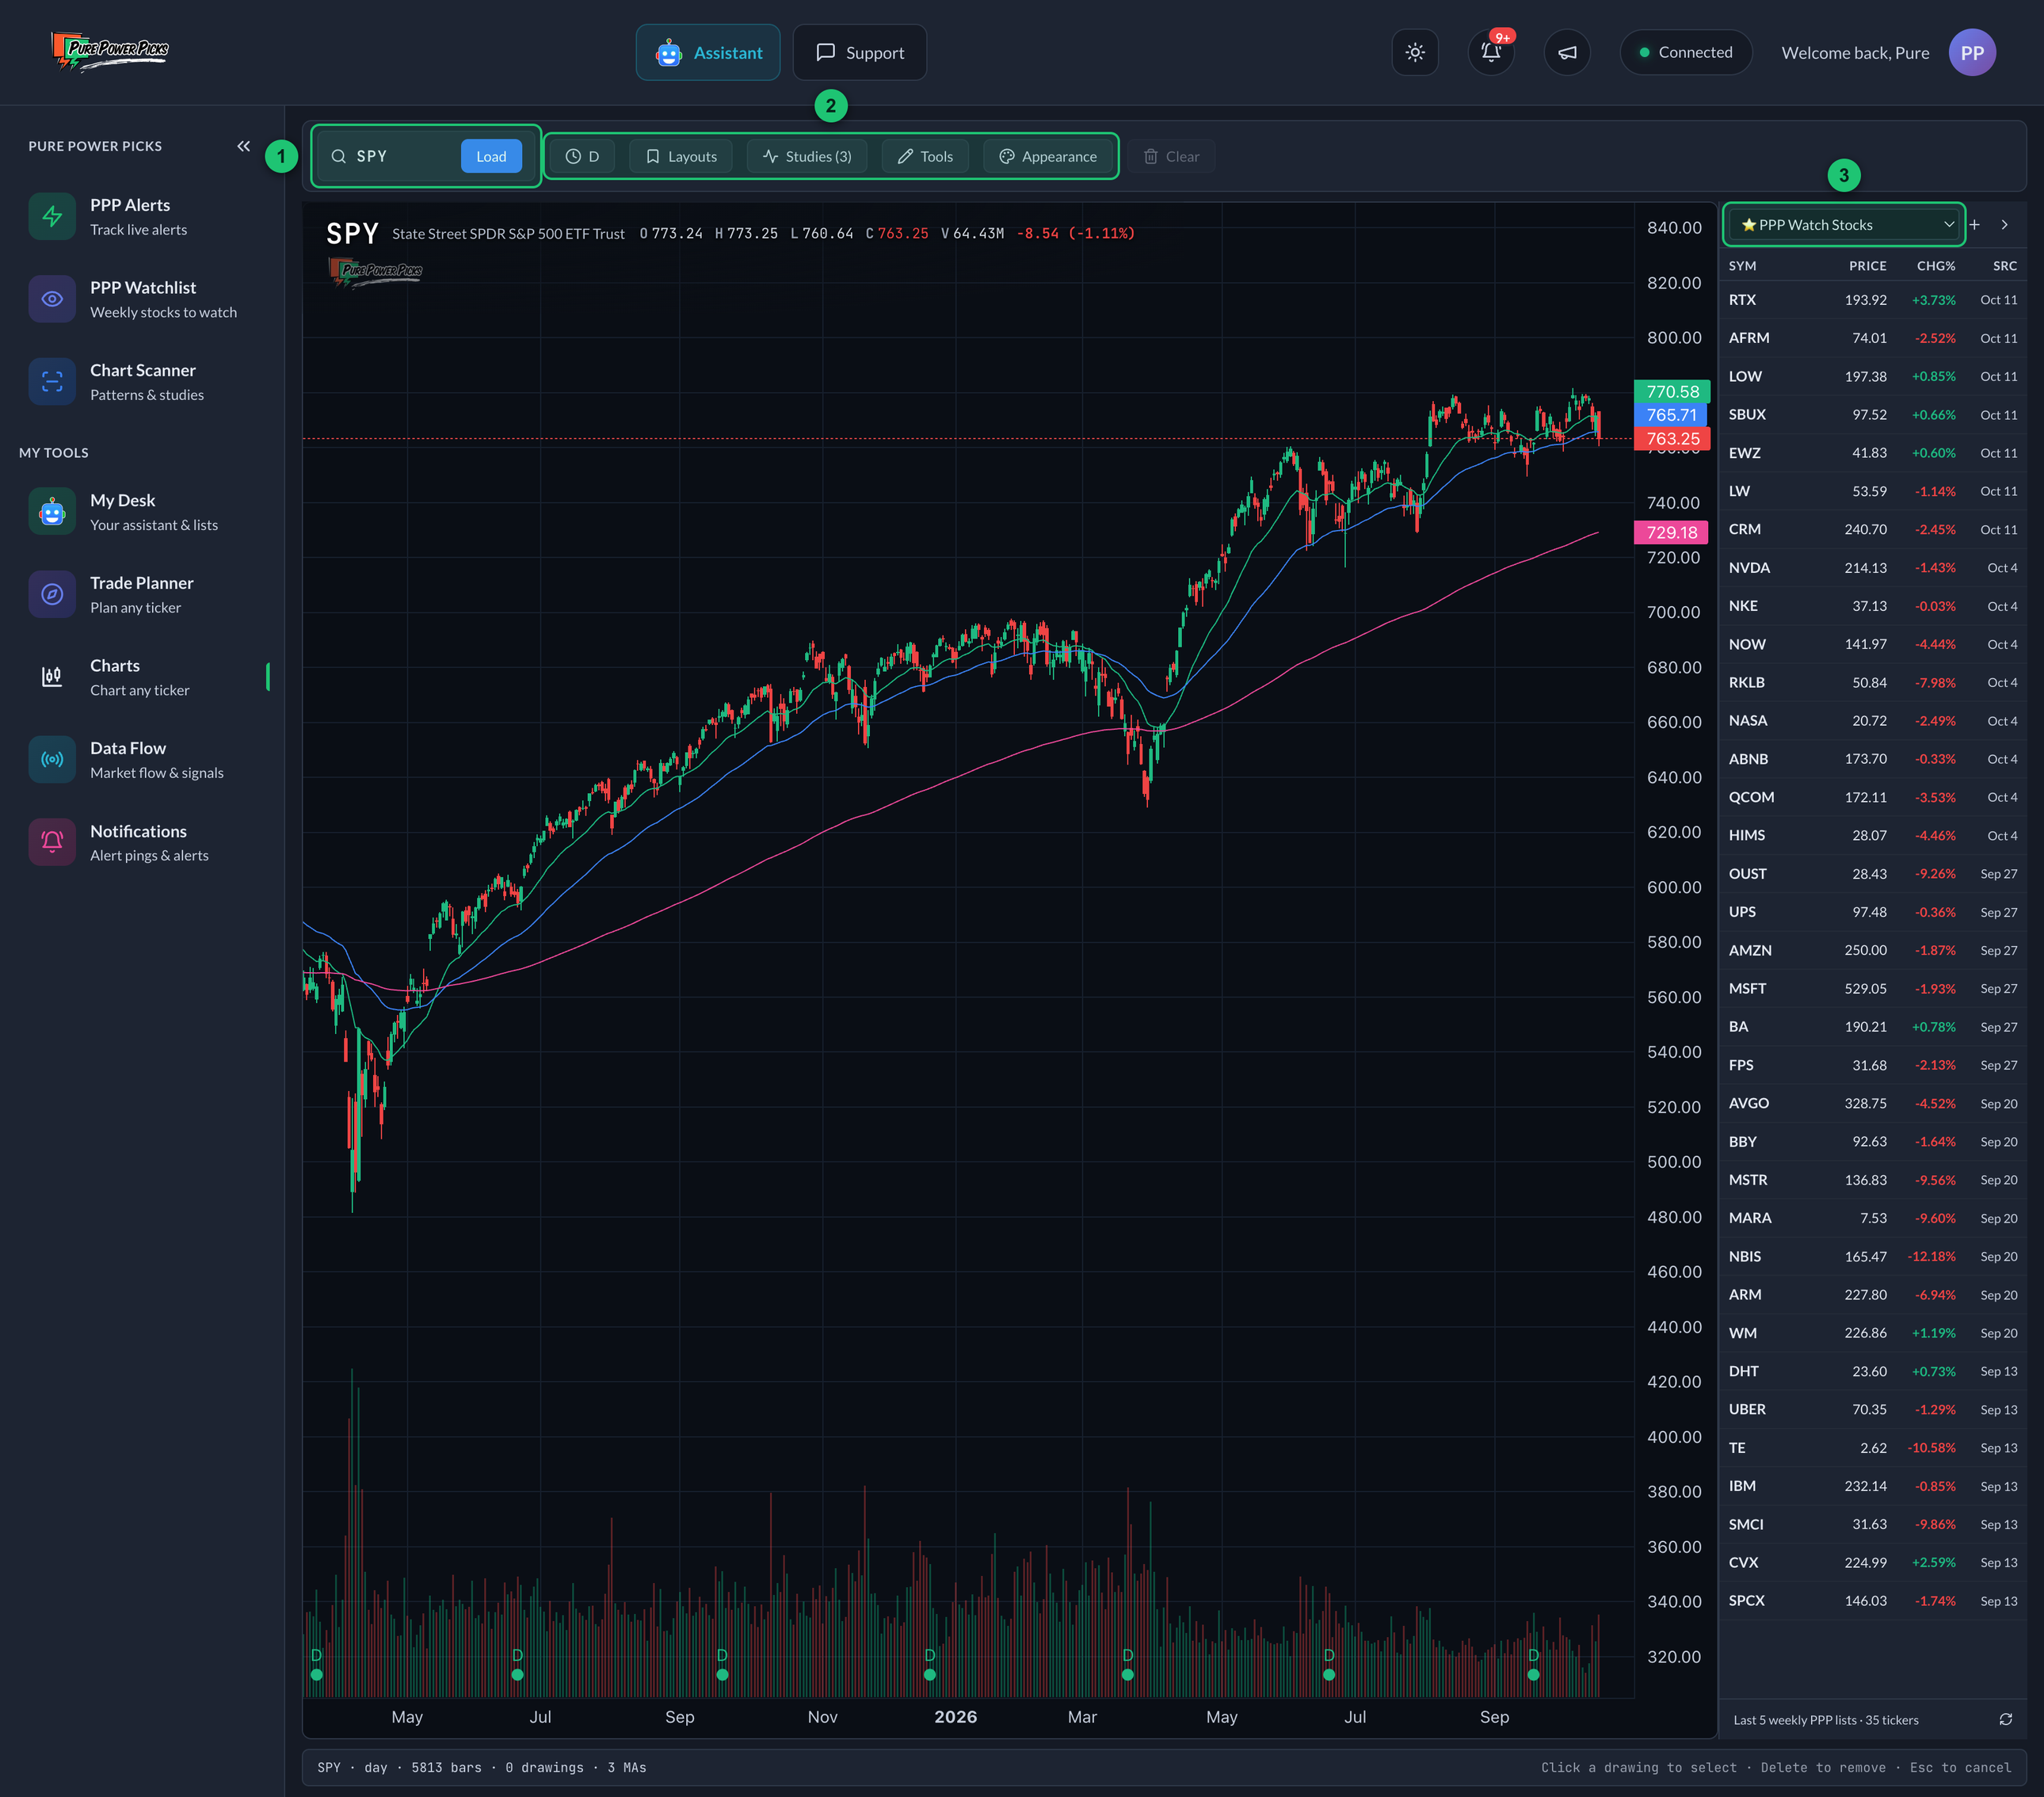Click the blue 765.71 price label
This screenshot has height=1797, width=2044.
[x=1672, y=415]
